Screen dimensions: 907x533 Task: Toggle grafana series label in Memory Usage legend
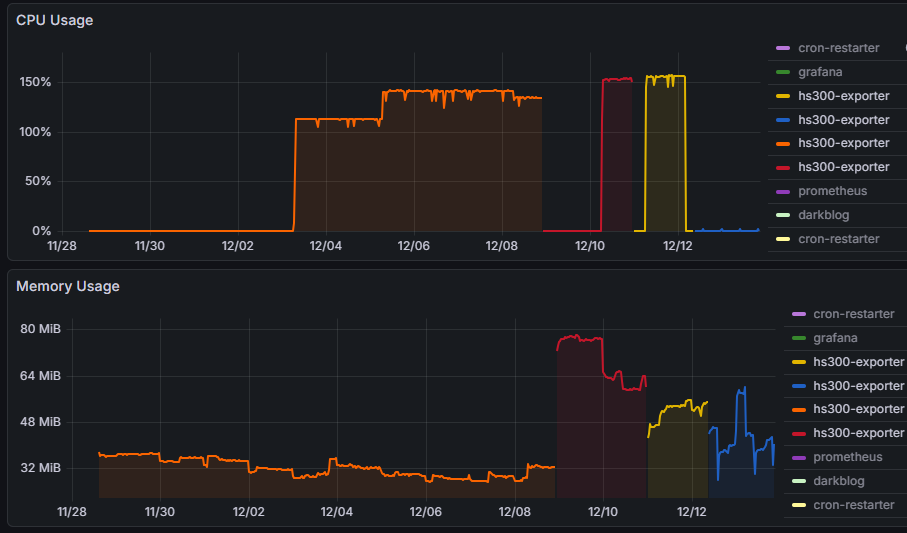click(x=834, y=338)
